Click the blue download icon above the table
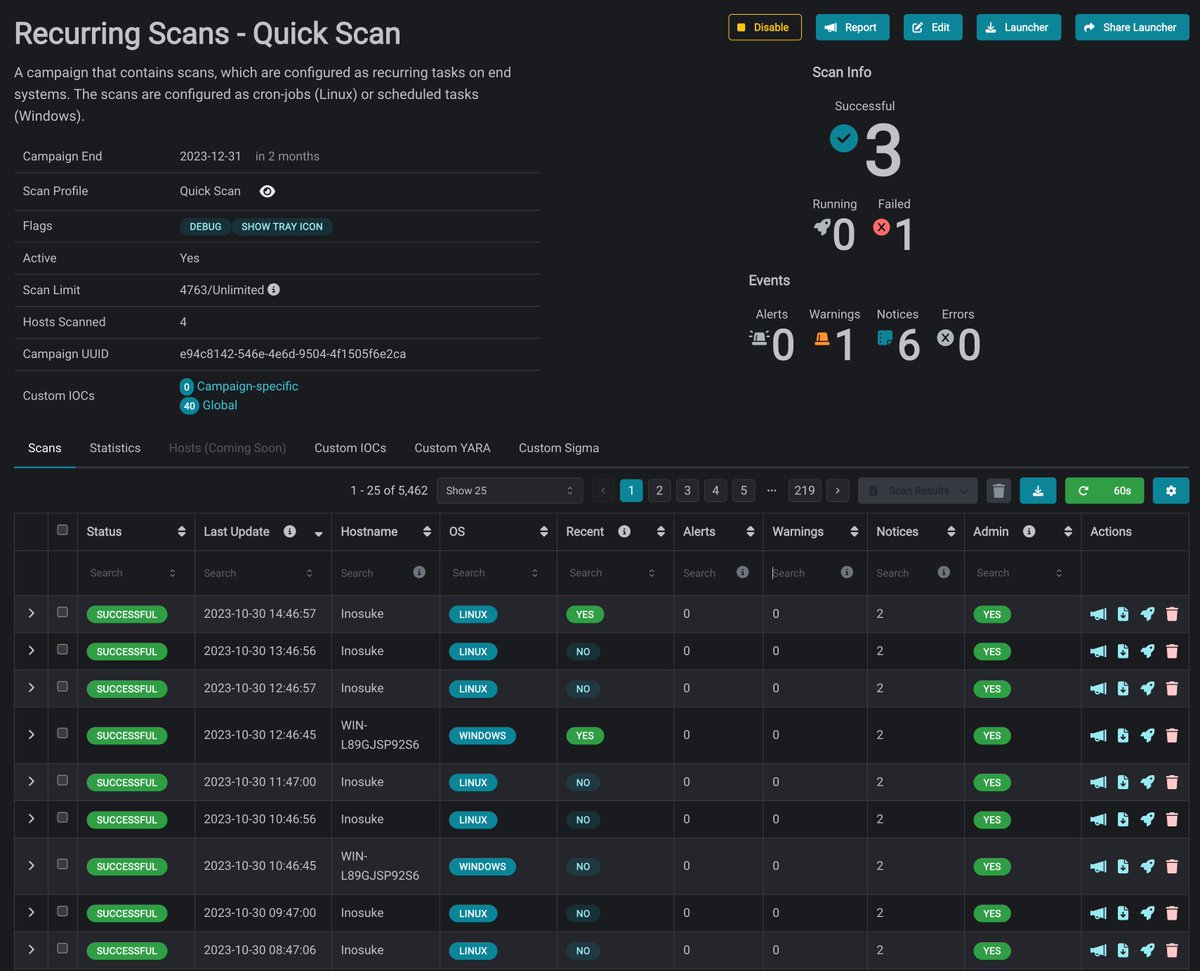The width and height of the screenshot is (1200, 971). click(1038, 490)
